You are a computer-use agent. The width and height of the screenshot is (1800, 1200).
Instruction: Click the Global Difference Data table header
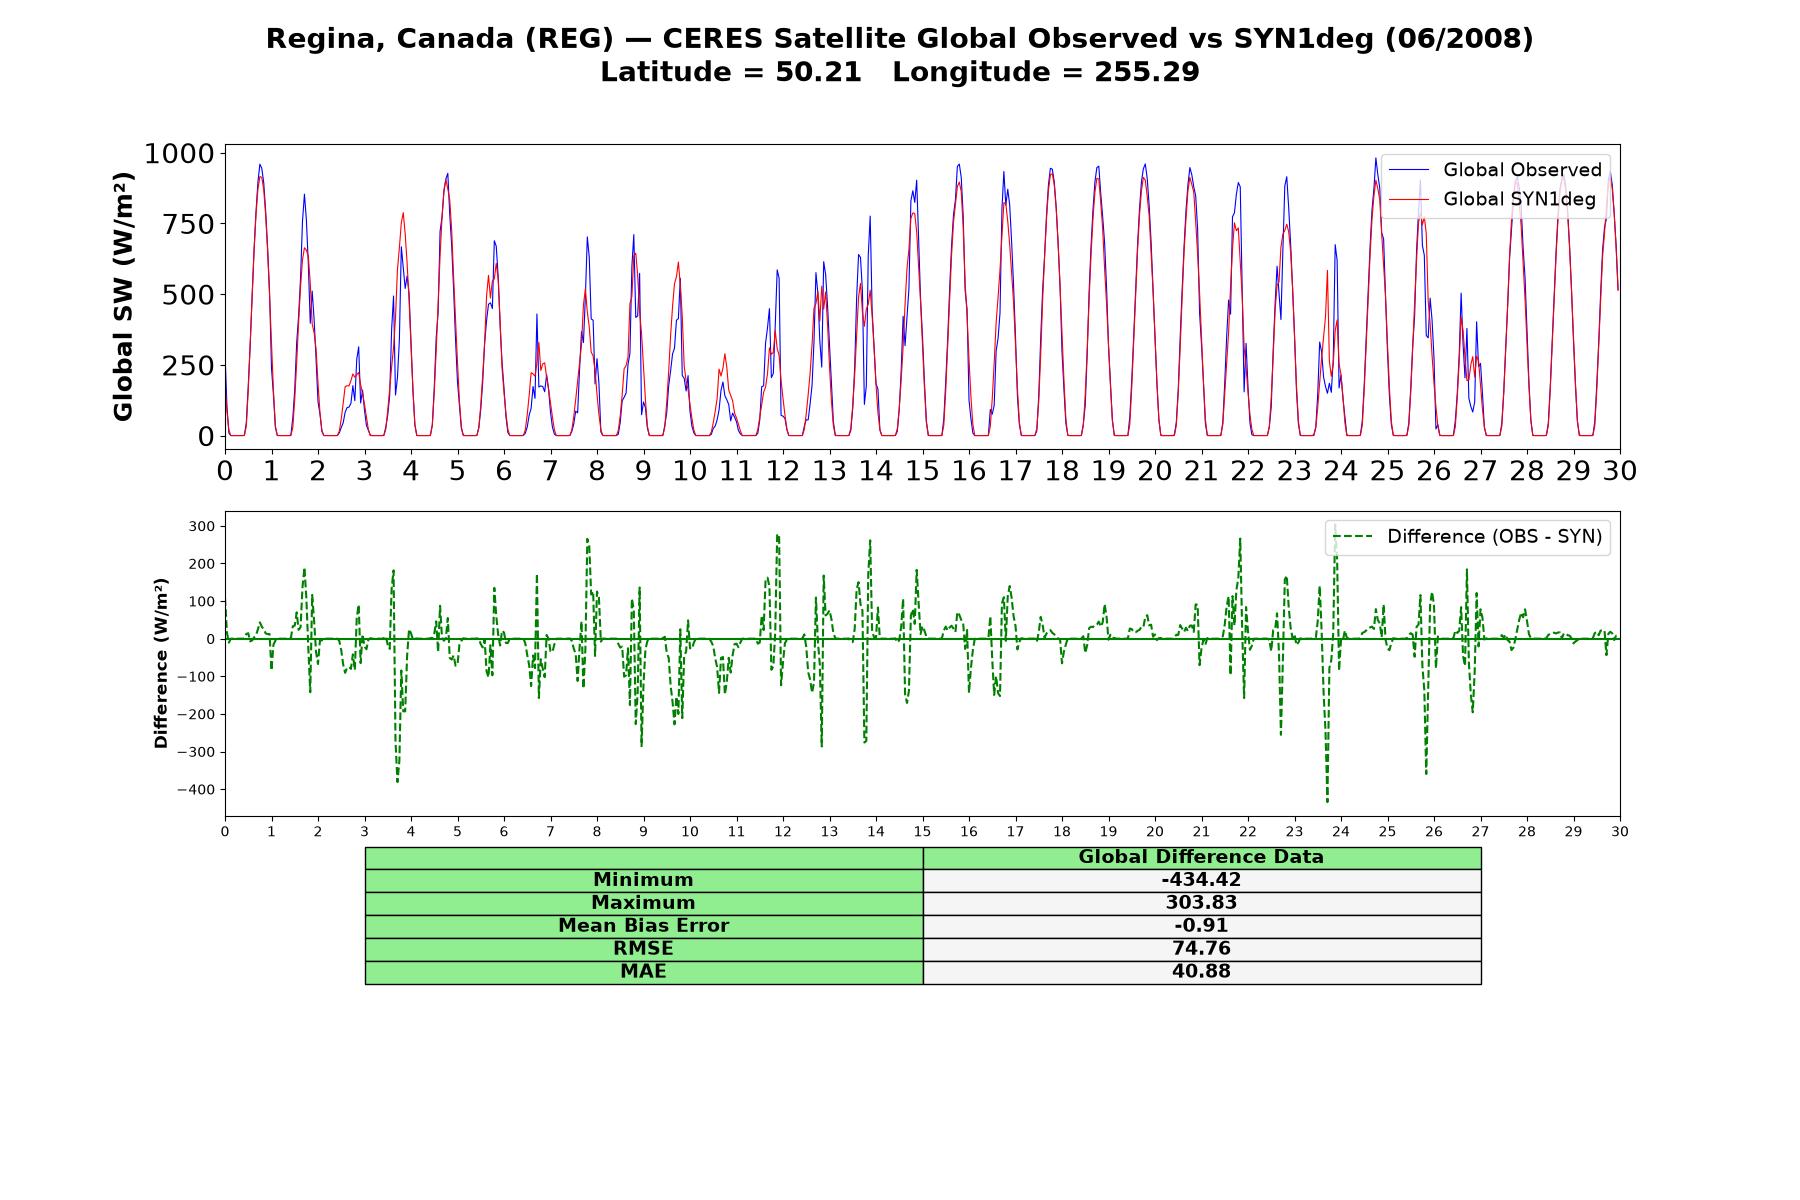pos(1202,858)
